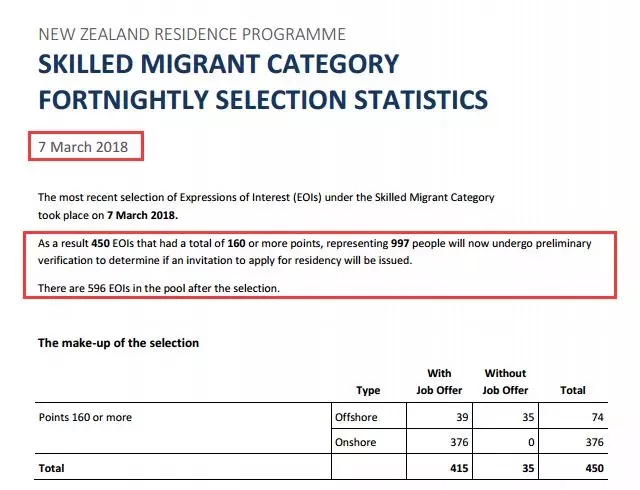Screen dimensions: 640x490
Task: Click the Offshore total value 74
Action: [598, 417]
